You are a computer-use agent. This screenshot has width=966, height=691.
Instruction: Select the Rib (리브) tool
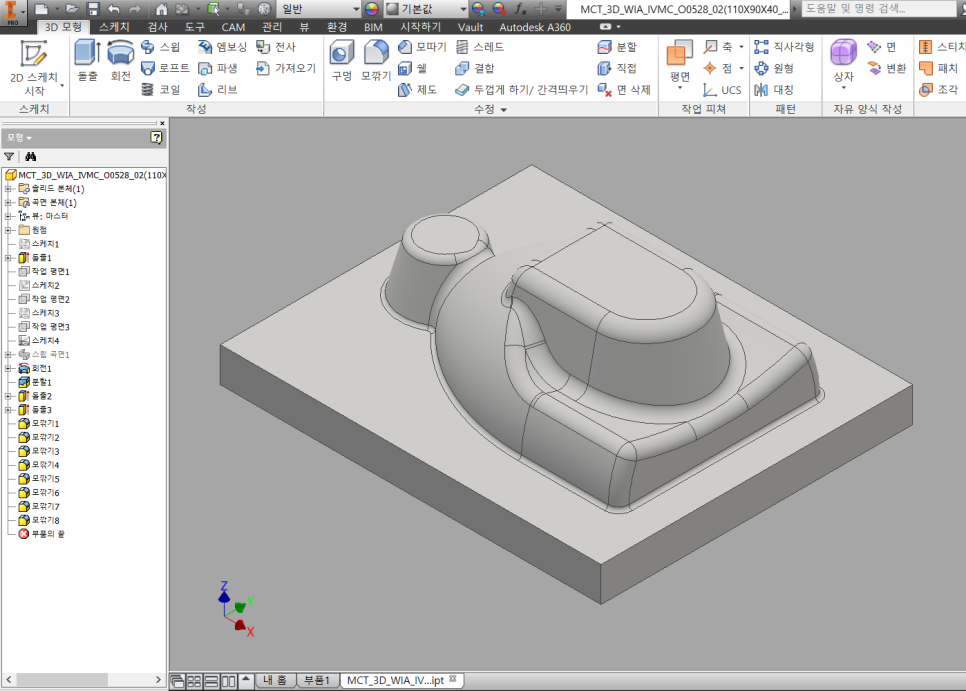(x=218, y=90)
